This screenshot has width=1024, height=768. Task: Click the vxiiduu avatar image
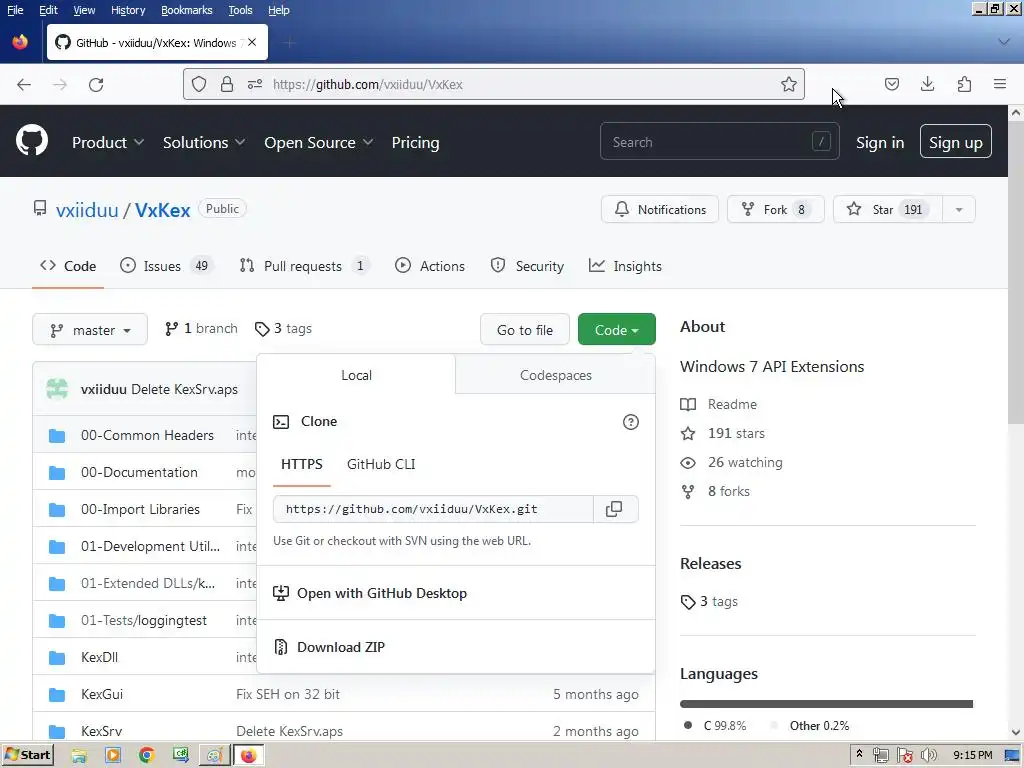click(57, 389)
